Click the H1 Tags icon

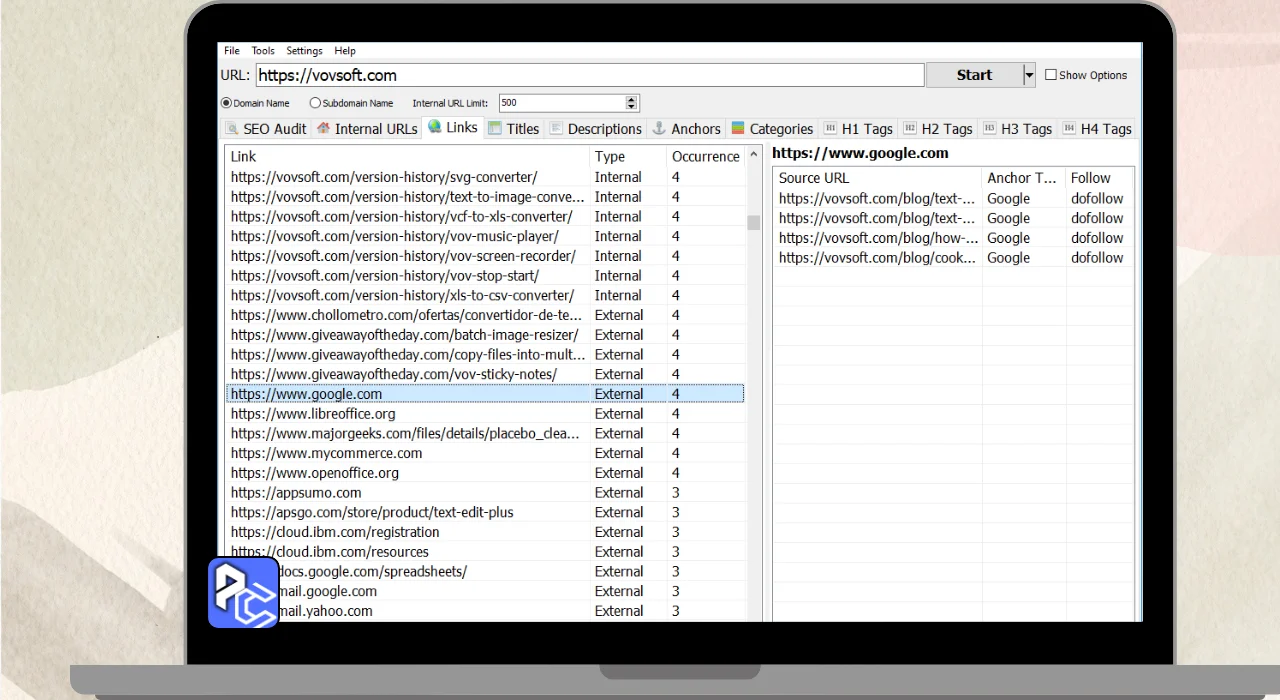tap(830, 129)
